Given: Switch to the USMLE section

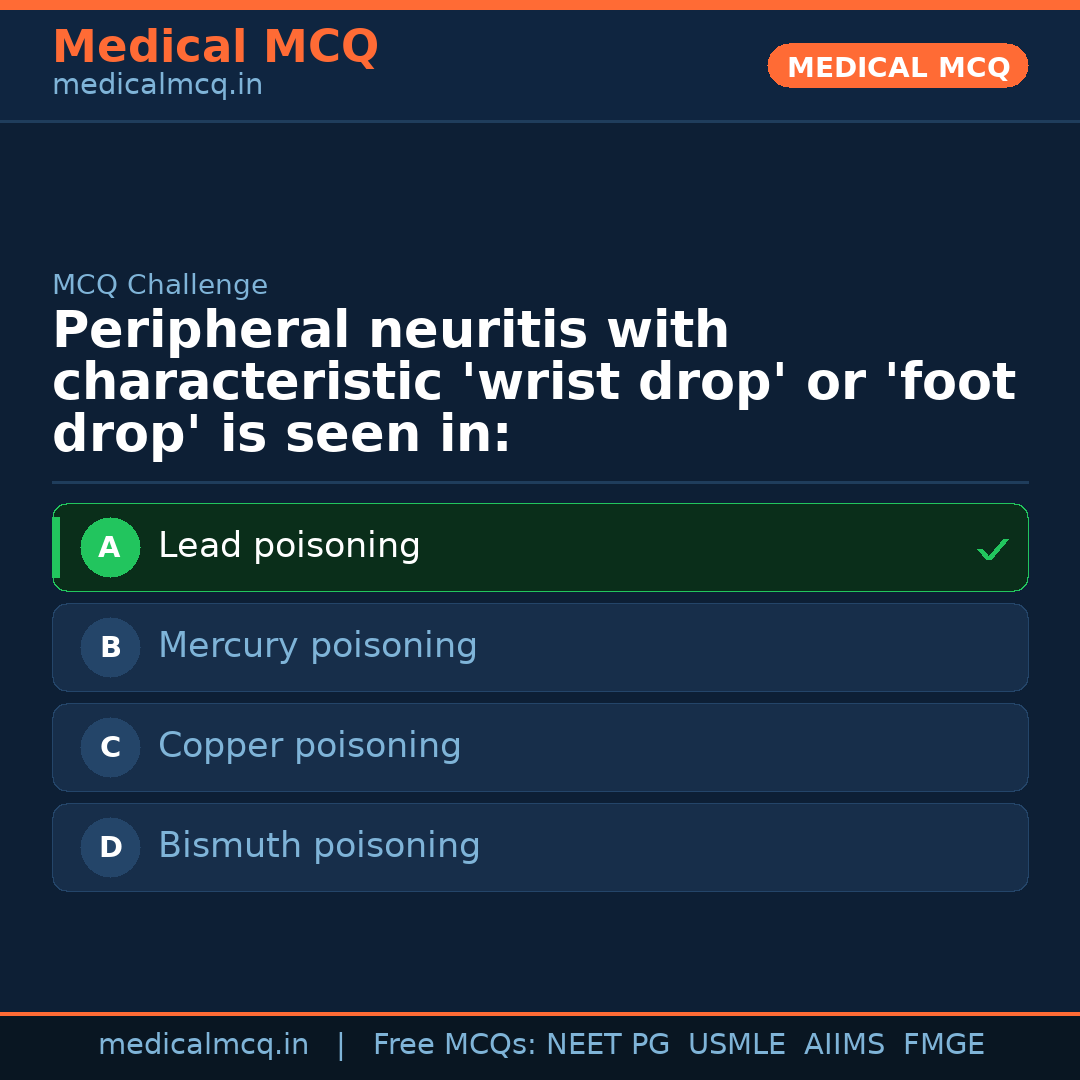Looking at the screenshot, I should [737, 1043].
